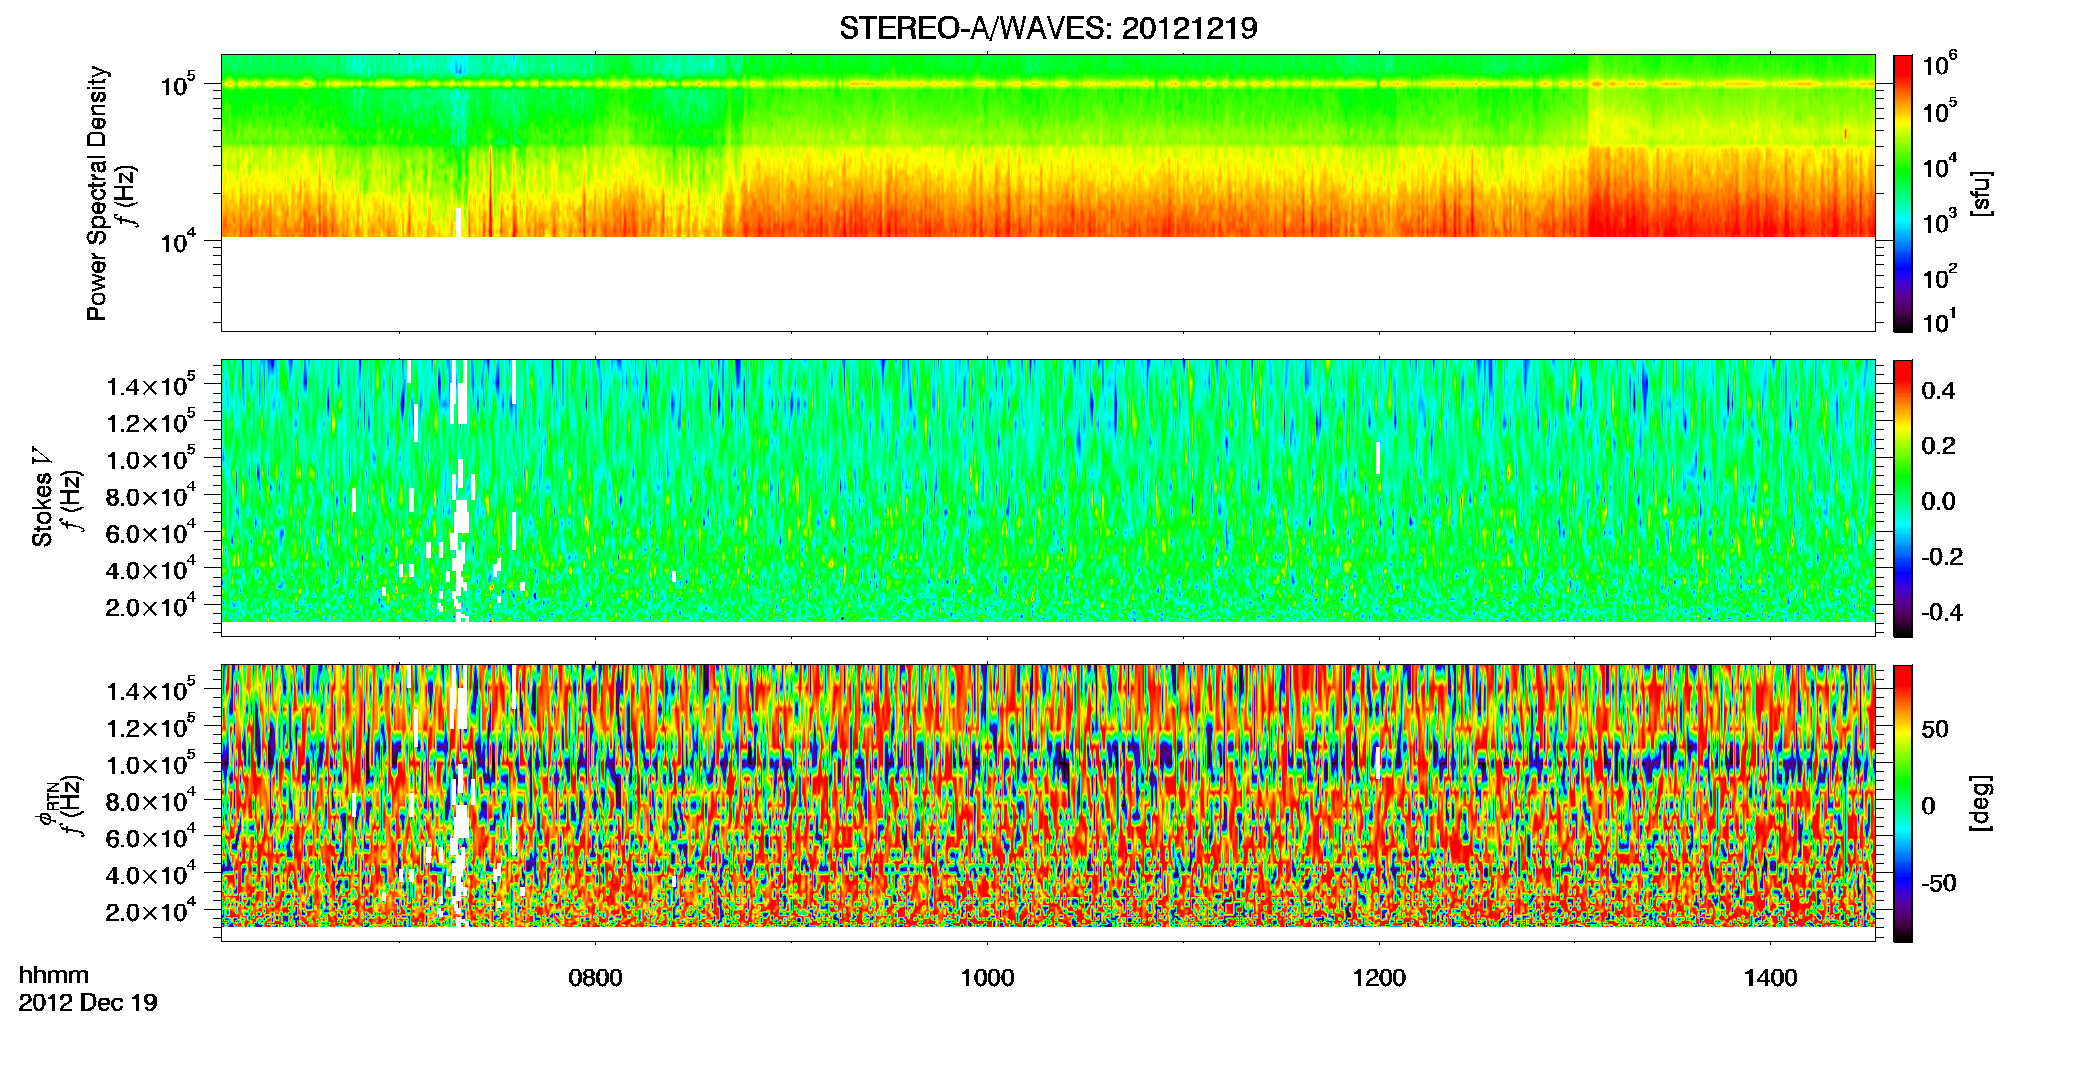Select the Stokes V axis label

pos(43,497)
